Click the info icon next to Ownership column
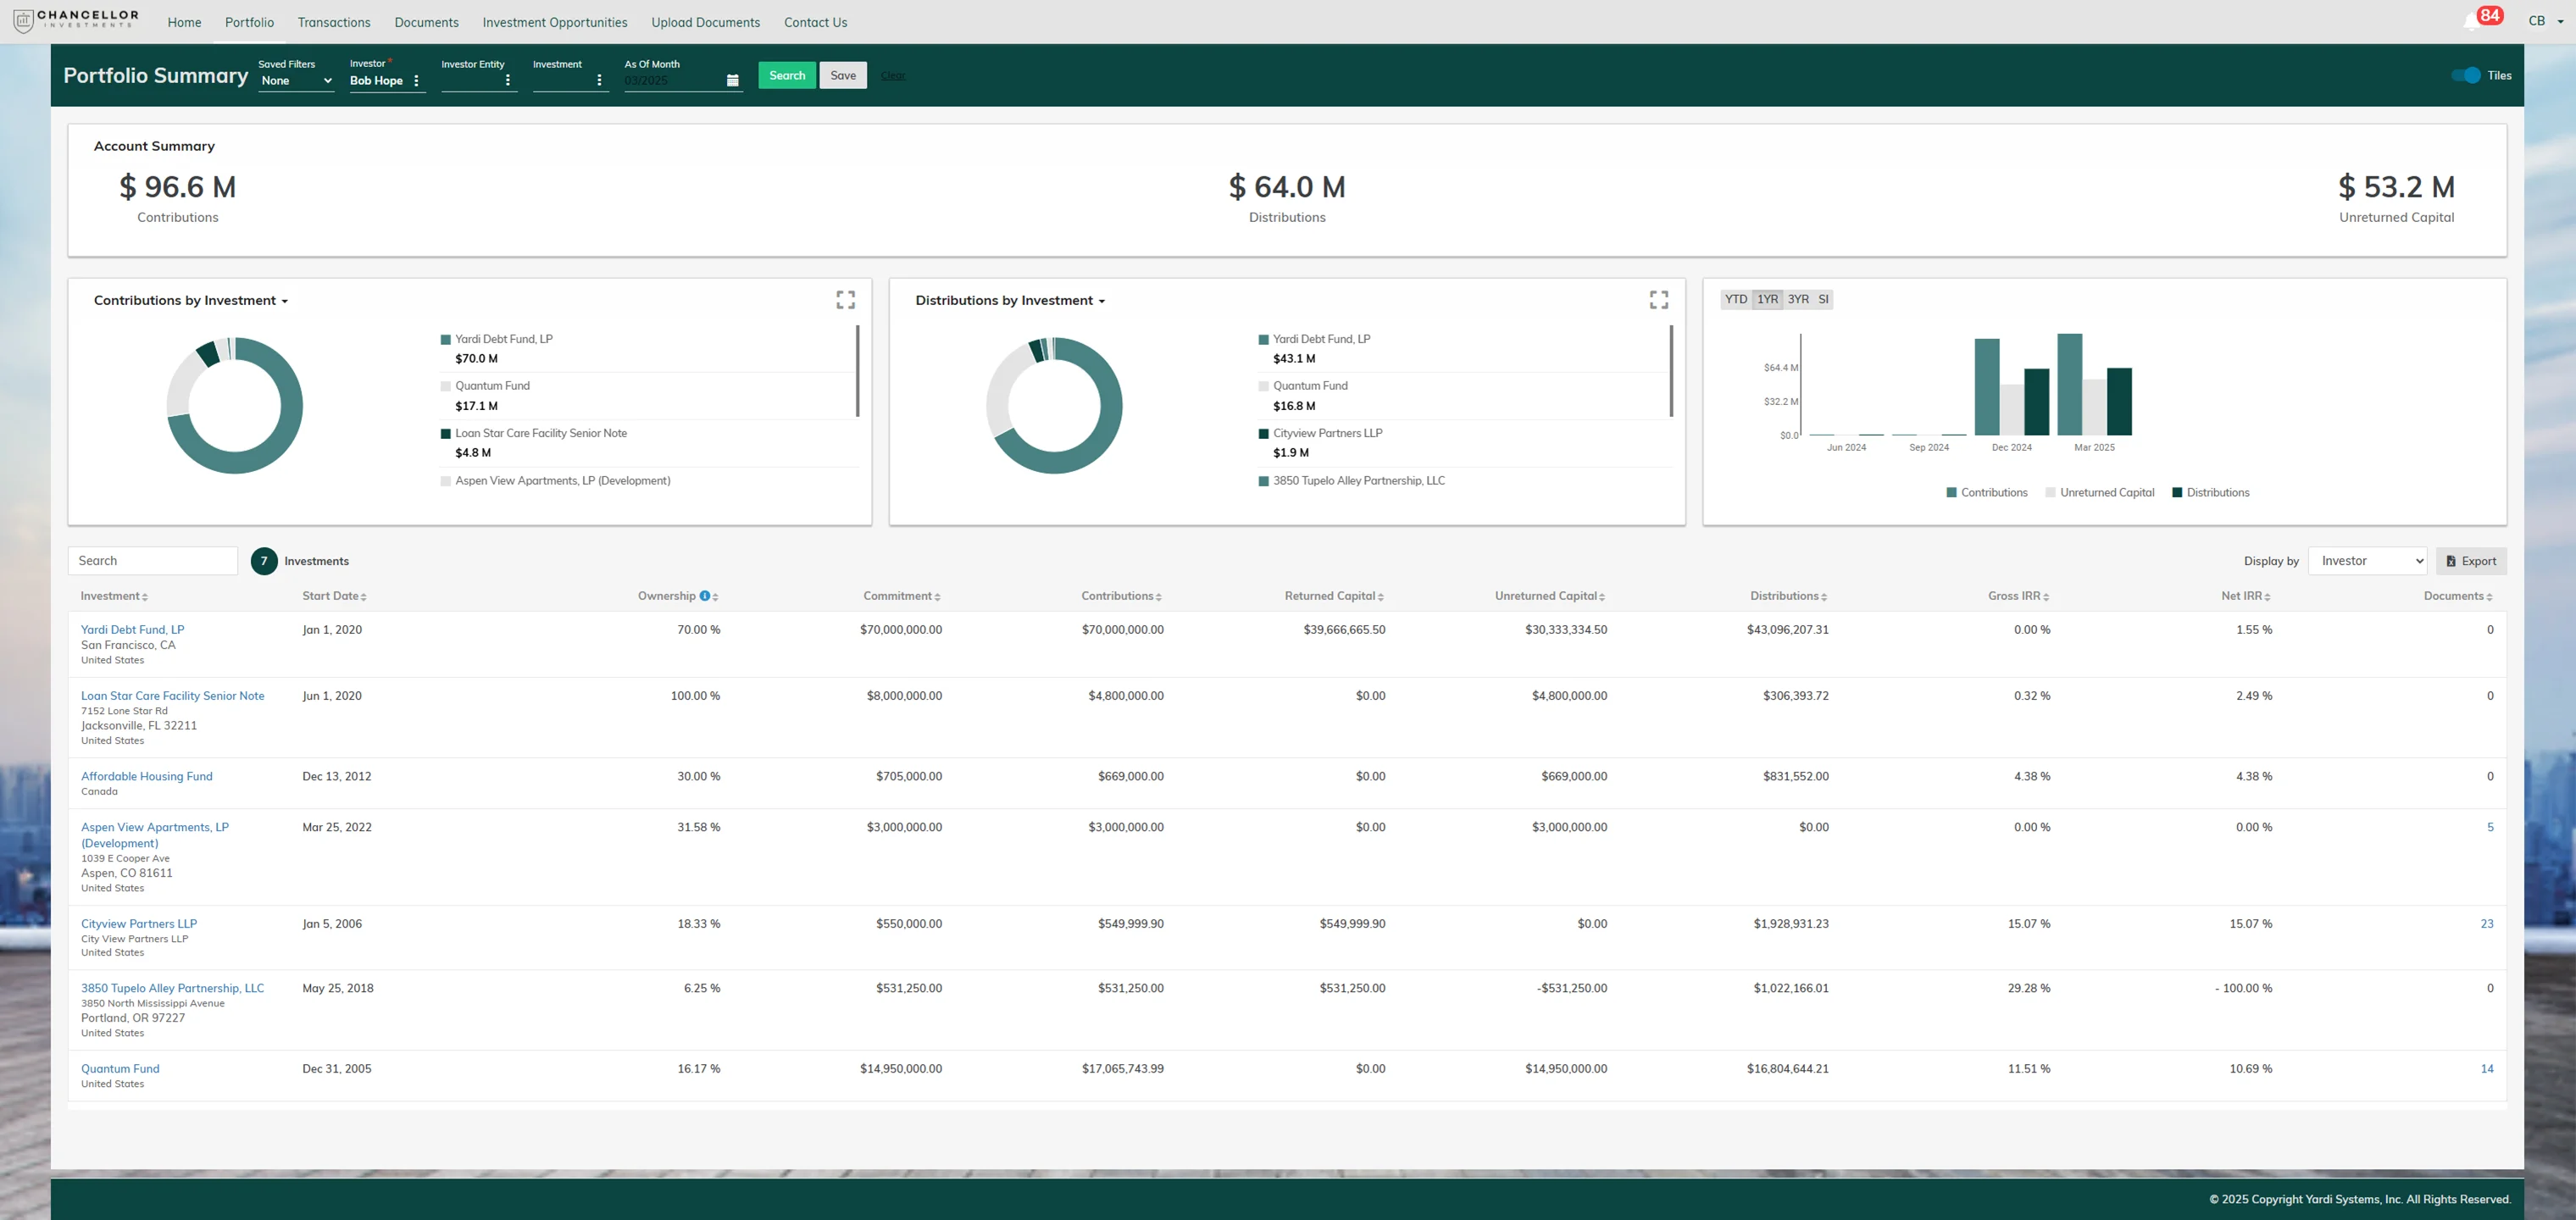This screenshot has width=2576, height=1220. point(705,595)
